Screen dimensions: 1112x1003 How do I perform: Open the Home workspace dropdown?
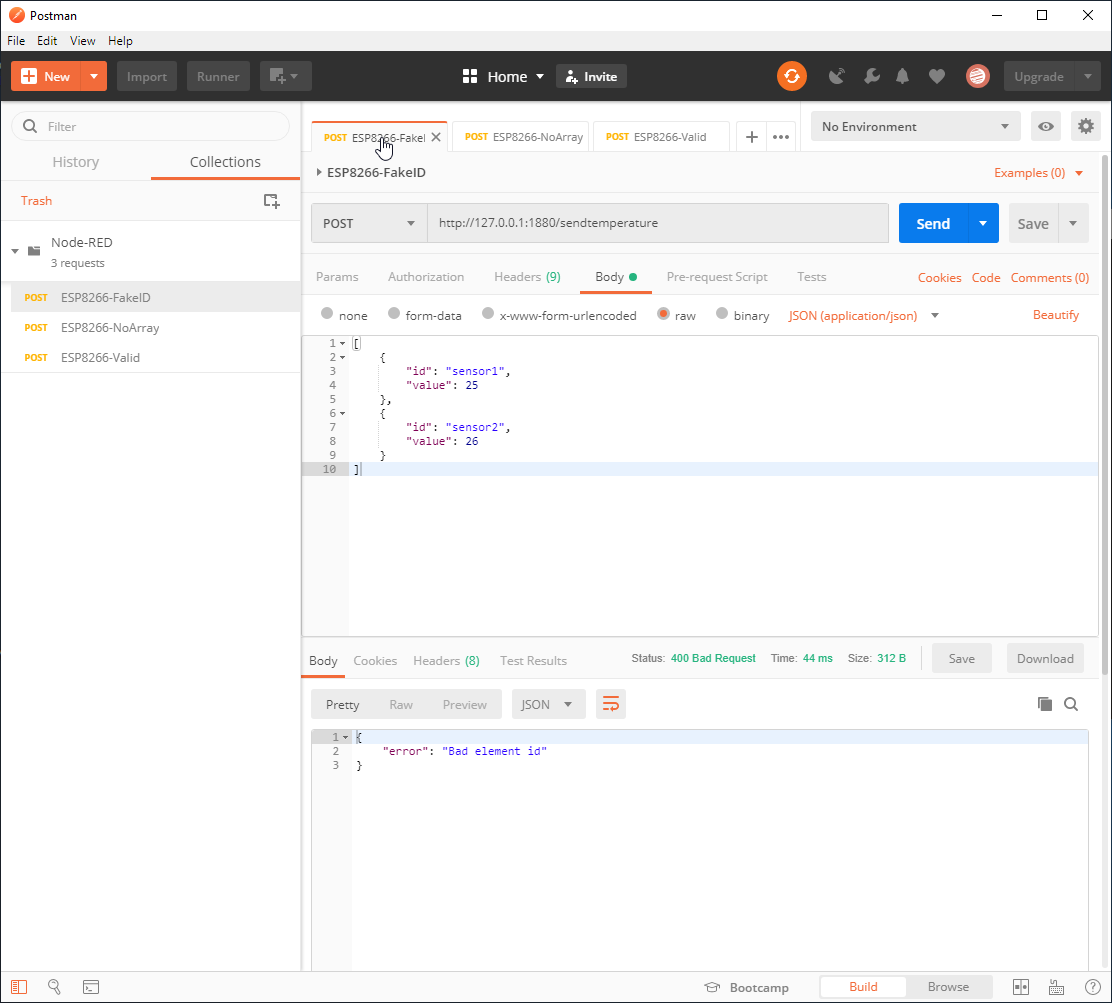point(540,76)
